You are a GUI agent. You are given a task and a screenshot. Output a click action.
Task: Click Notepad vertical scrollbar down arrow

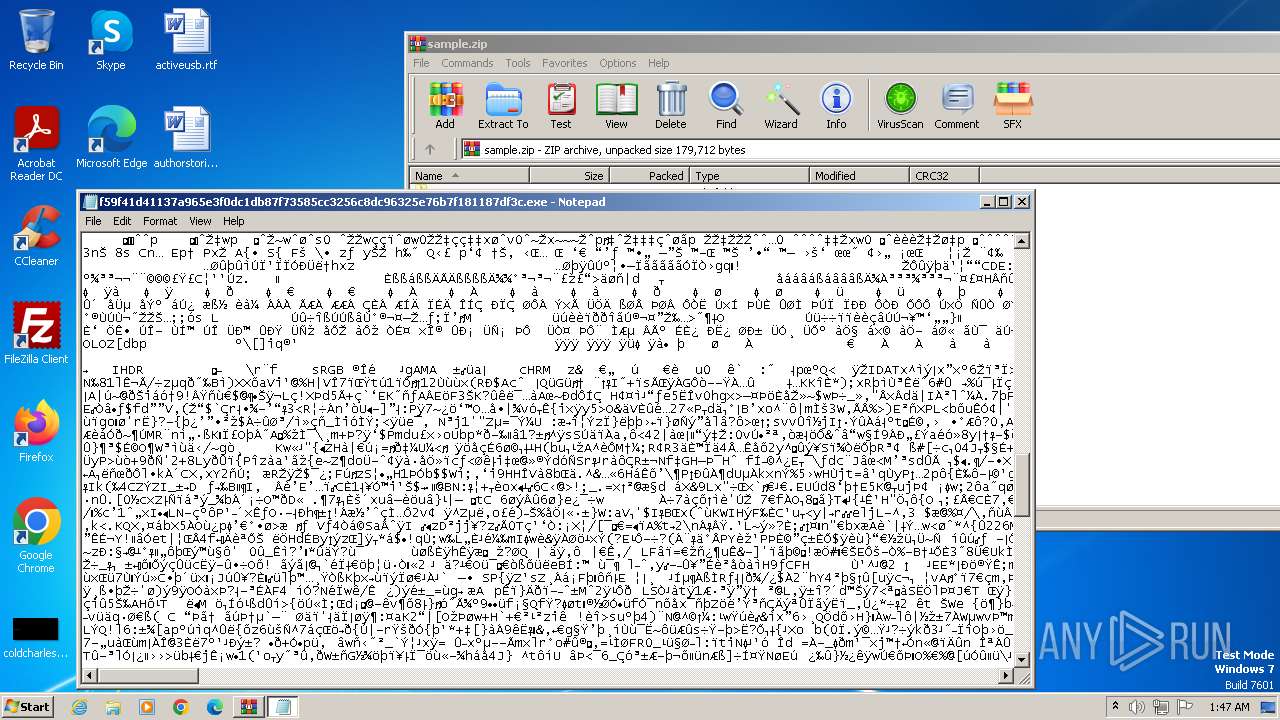[1022, 660]
